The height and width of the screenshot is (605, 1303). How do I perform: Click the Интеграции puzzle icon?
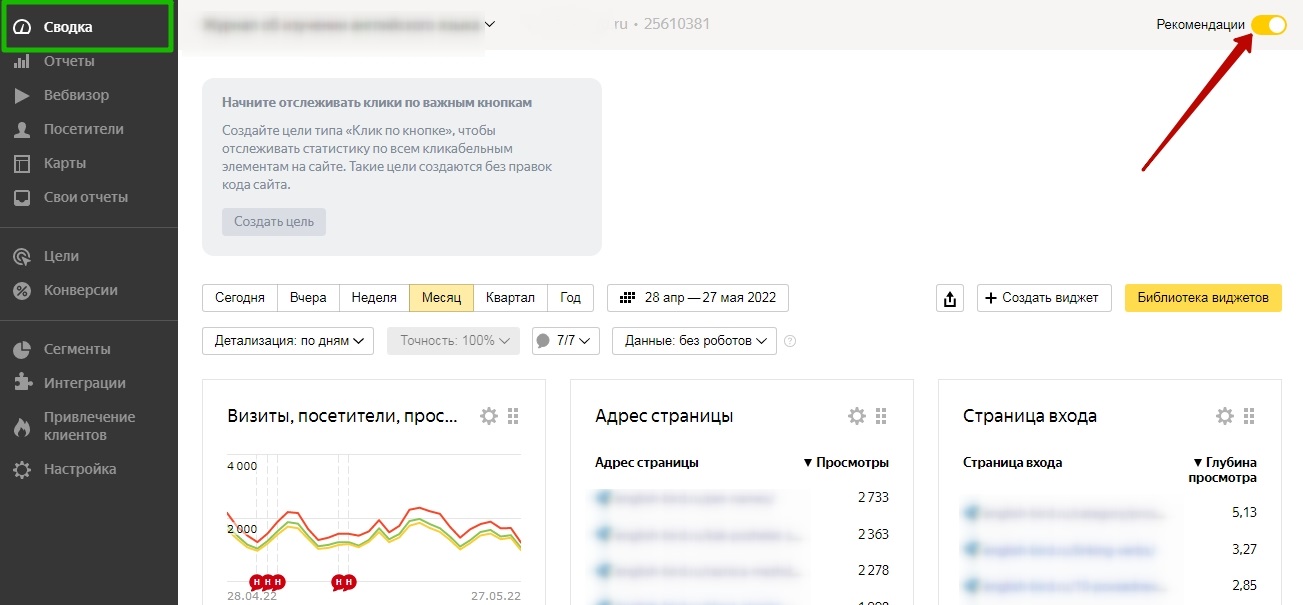[x=22, y=383]
